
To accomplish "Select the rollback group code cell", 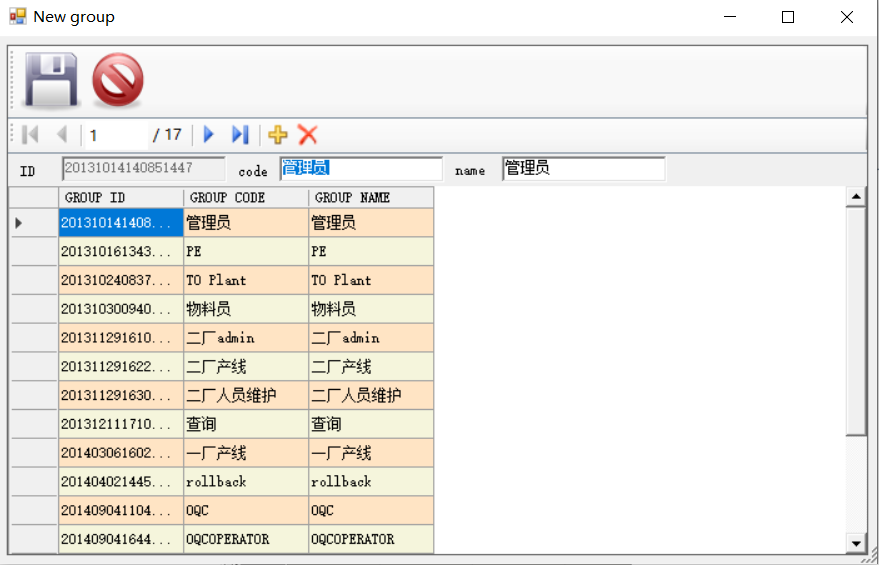I will tap(246, 482).
